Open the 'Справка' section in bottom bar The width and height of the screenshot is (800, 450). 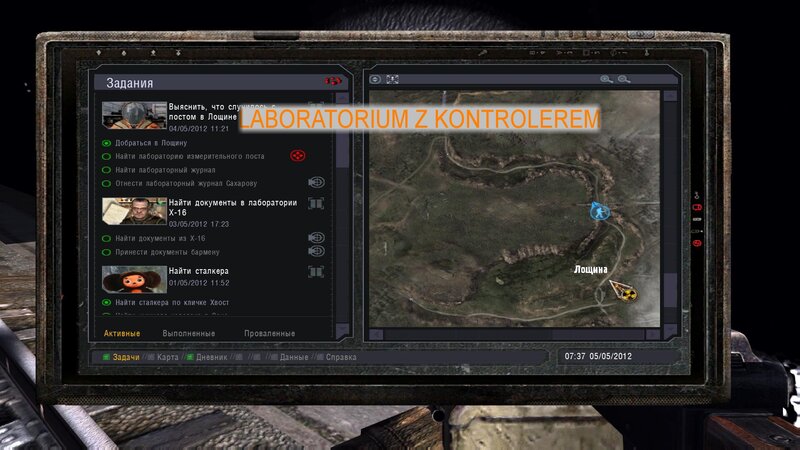pos(342,356)
